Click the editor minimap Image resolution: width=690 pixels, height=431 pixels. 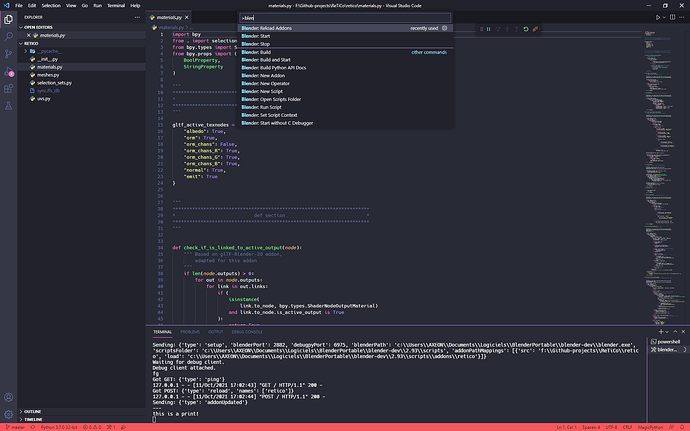click(663, 176)
